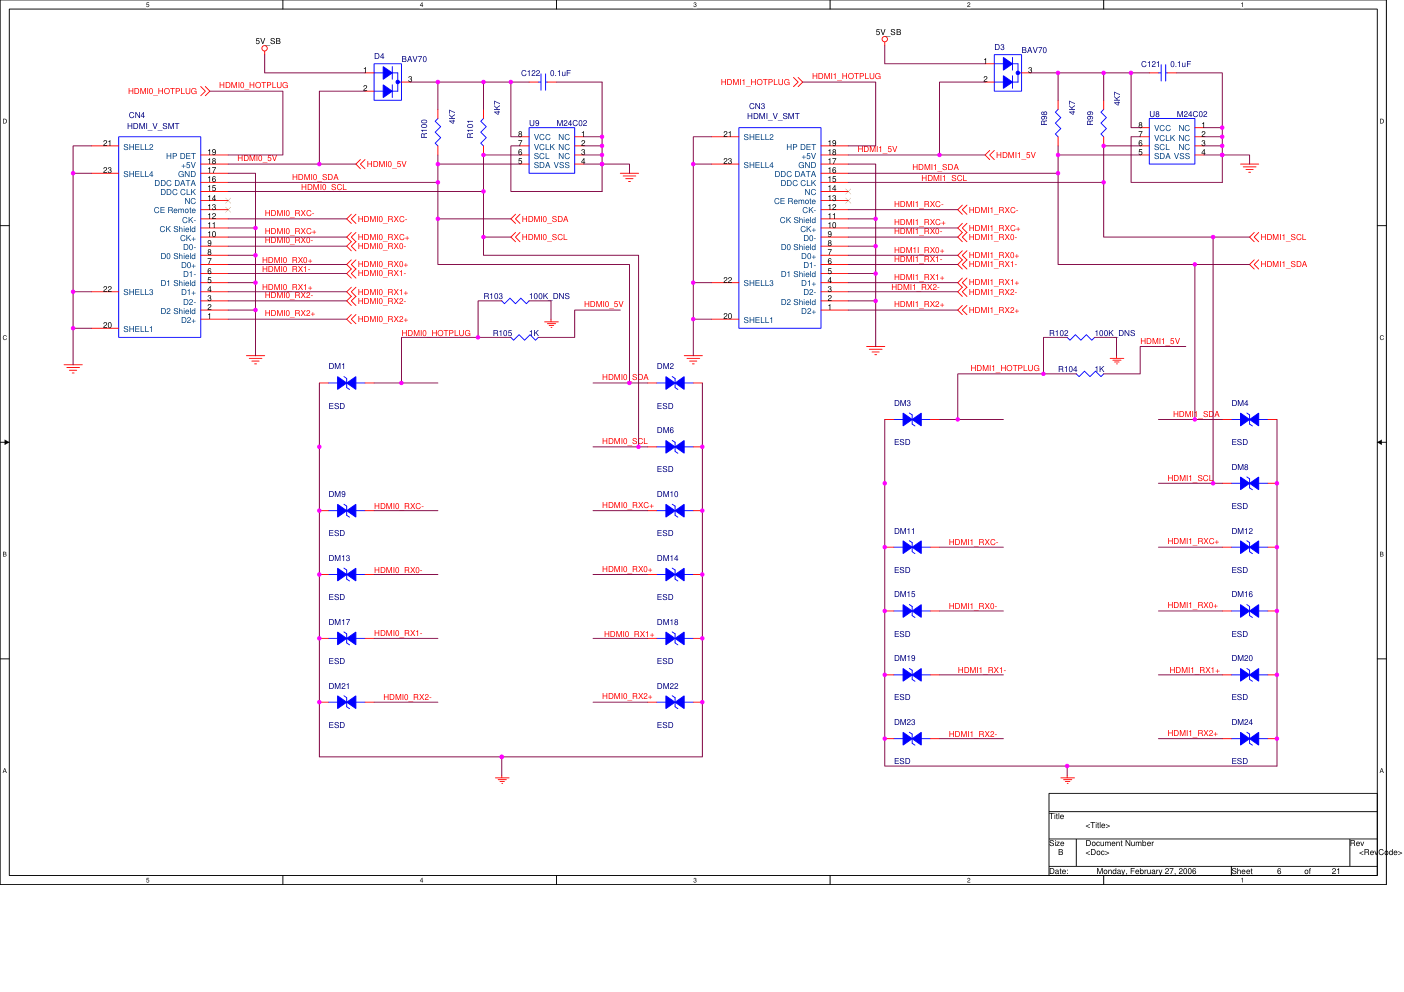Select the date Monday, February 27, 2006
The image size is (1404, 992).
(1146, 872)
